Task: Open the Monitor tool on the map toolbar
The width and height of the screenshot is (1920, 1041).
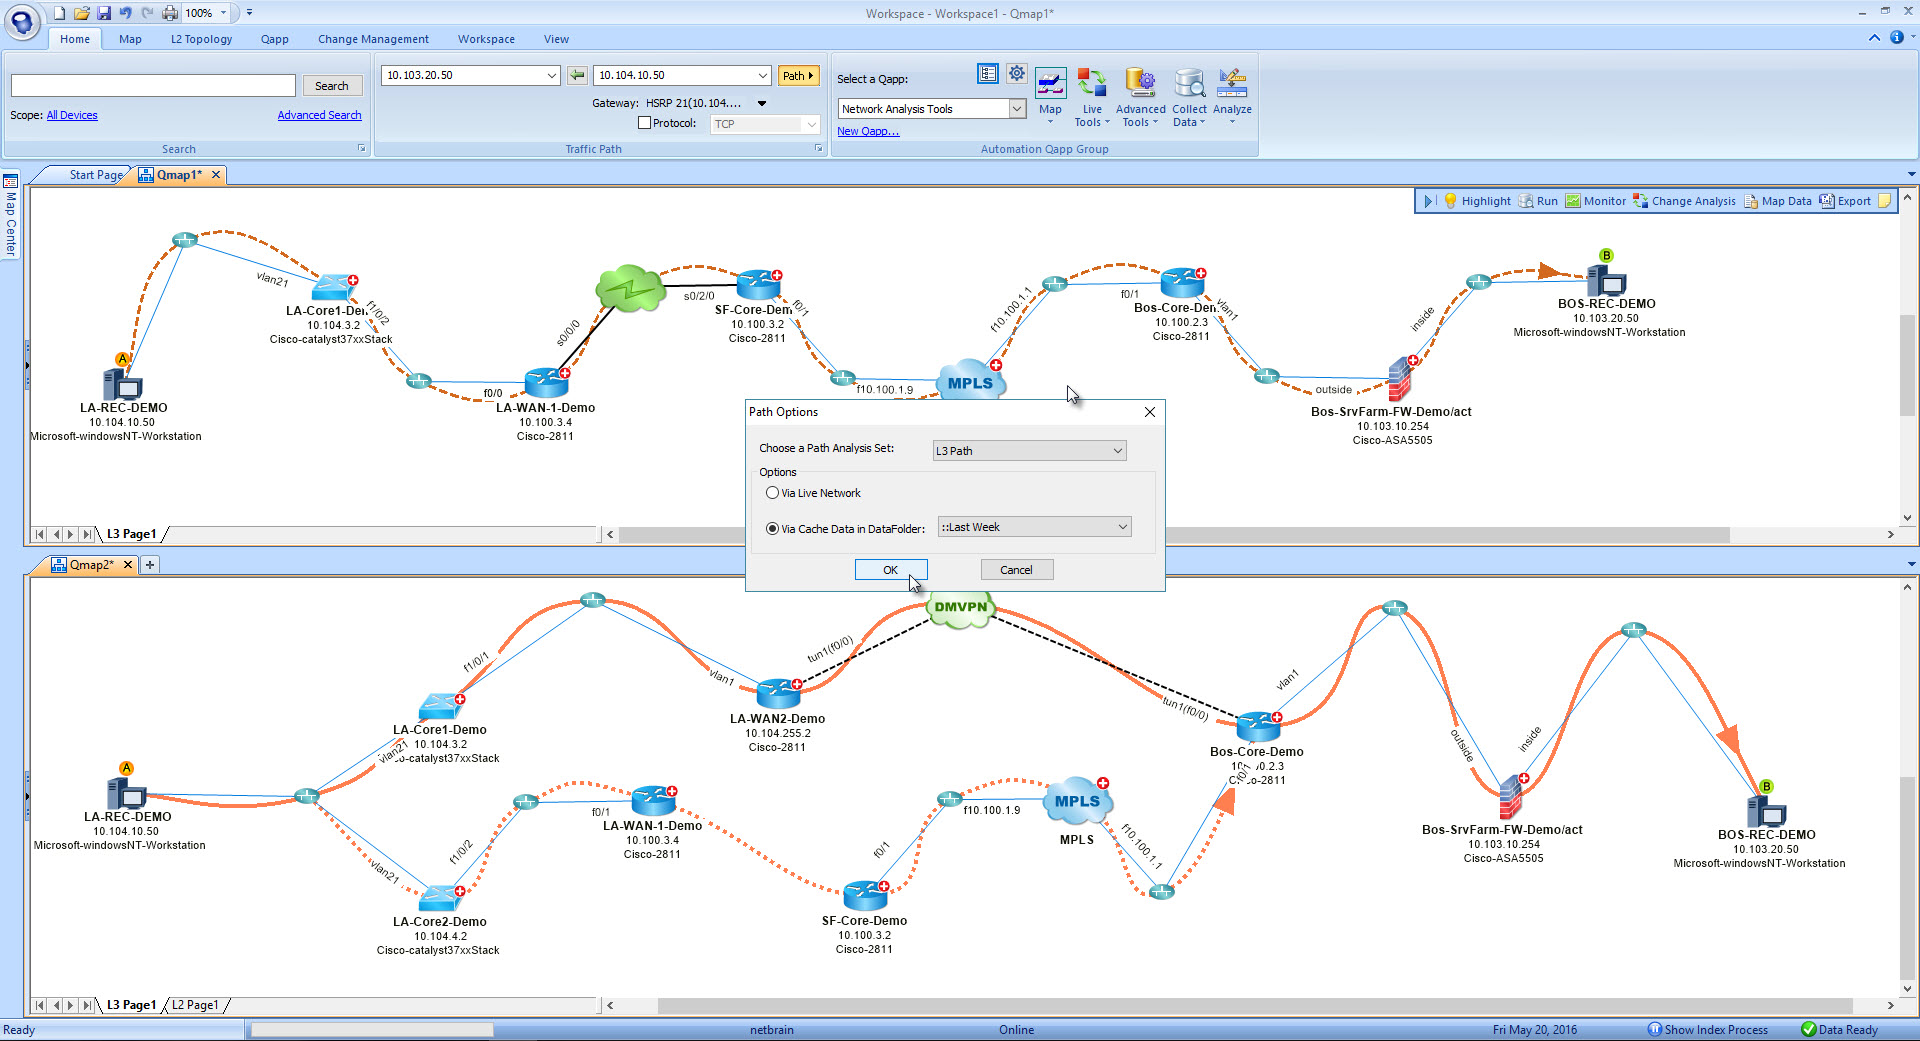Action: click(1596, 200)
